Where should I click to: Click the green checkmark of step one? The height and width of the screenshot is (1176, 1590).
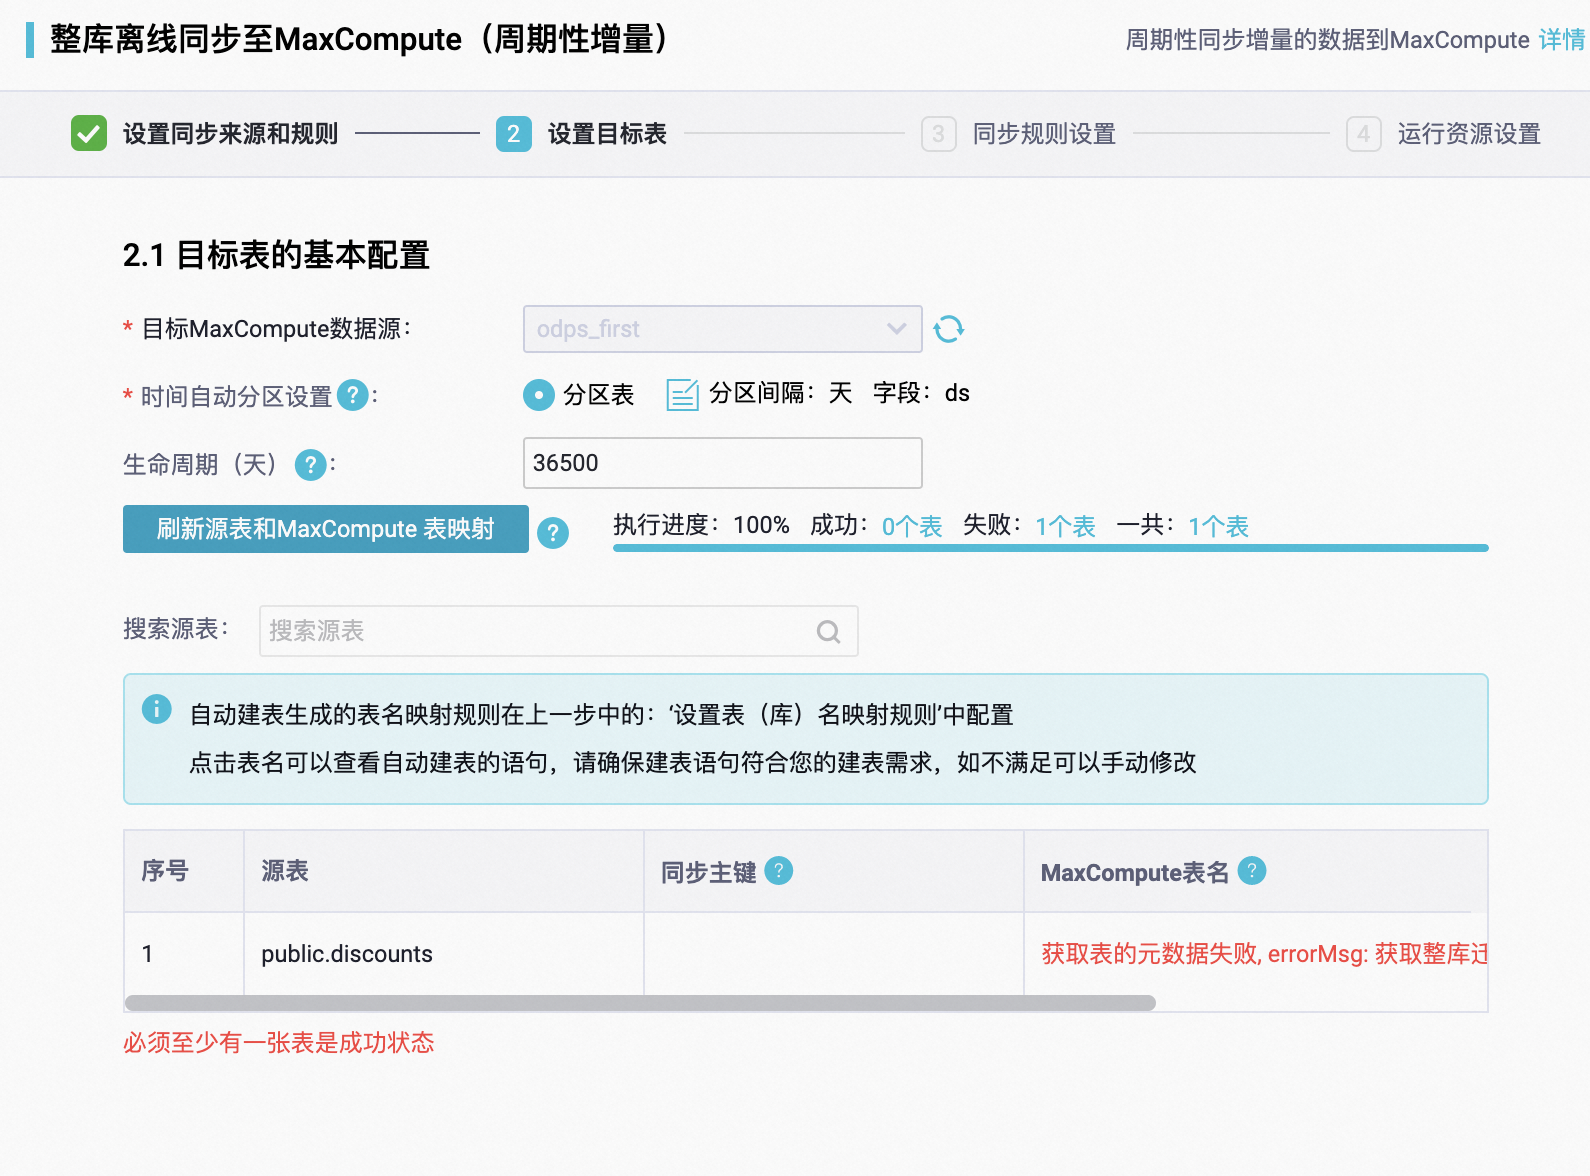89,133
